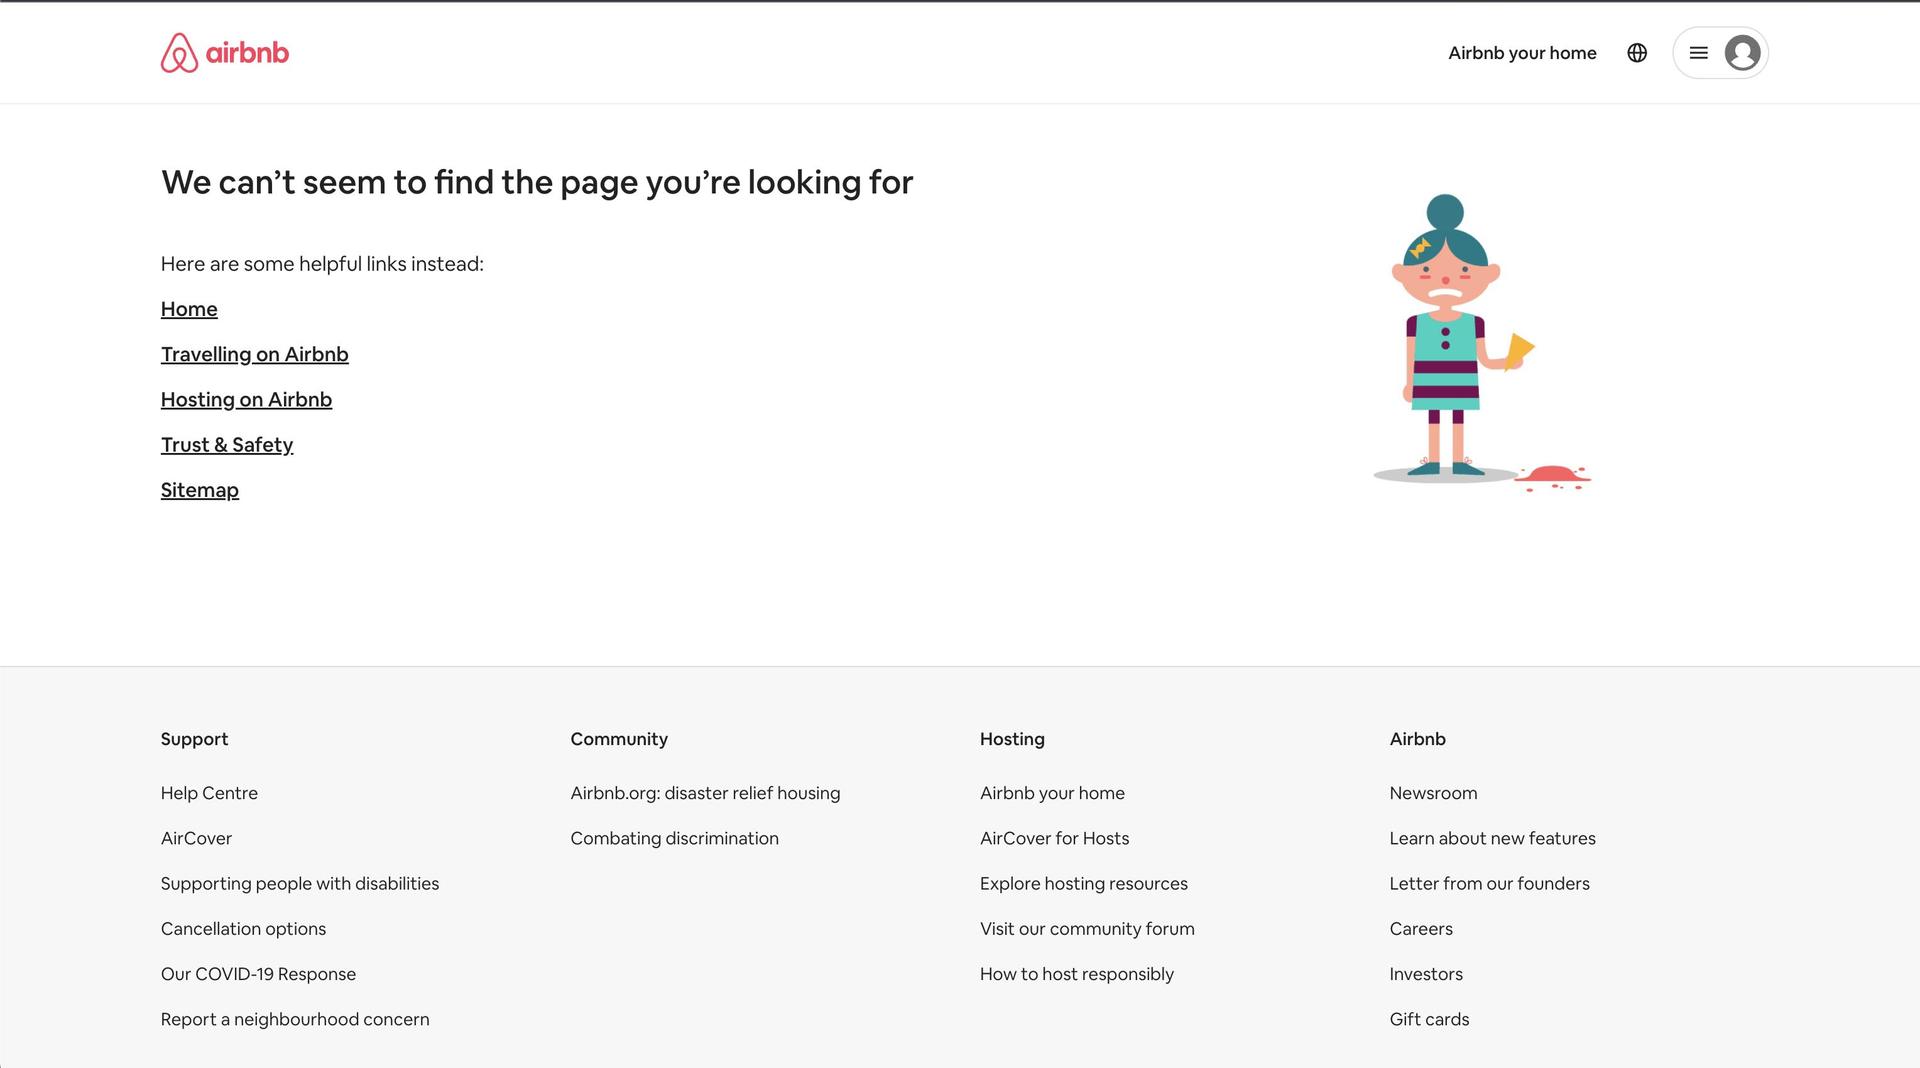
Task: Open Help Centre footer link
Action: 209,793
